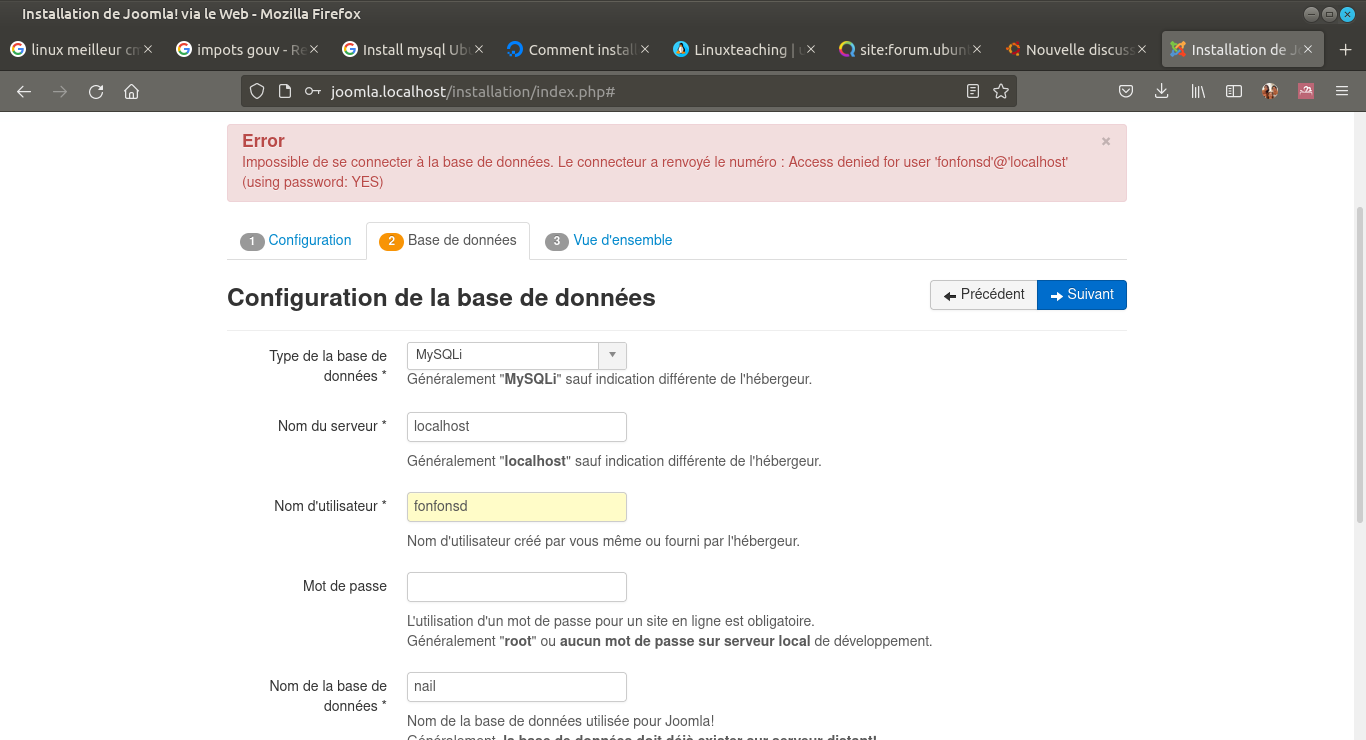This screenshot has height=740, width=1366.
Task: Click the "Nom d'utilisateur" label
Action: click(330, 506)
